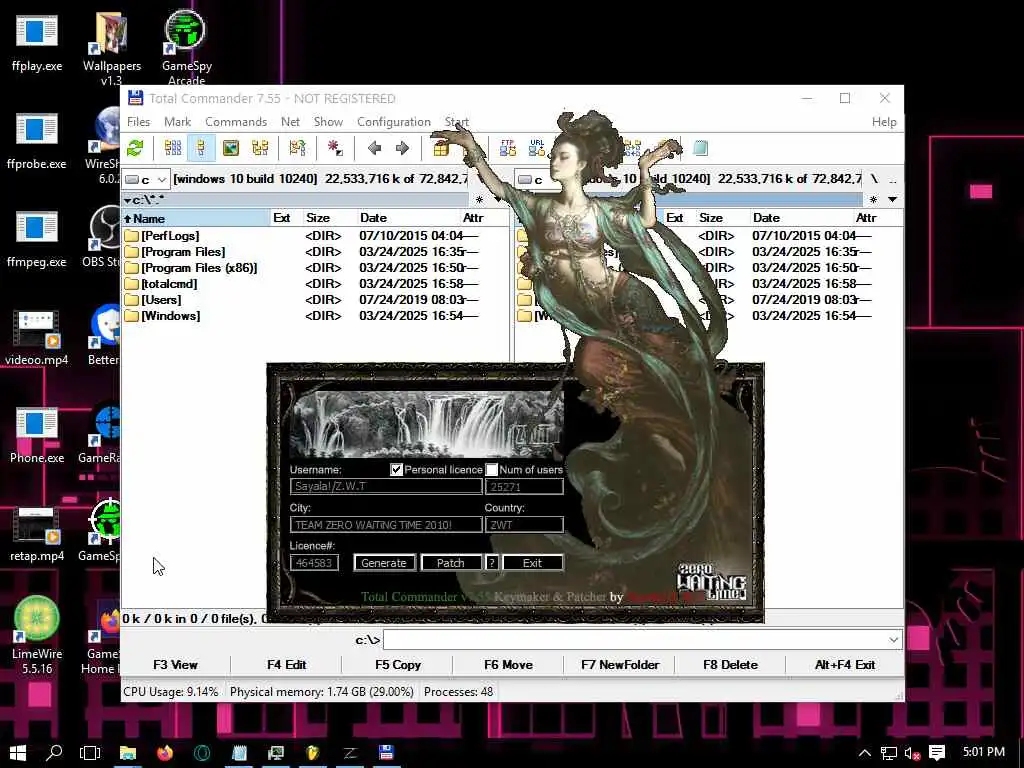Click the F3 View button
Viewport: 1024px width, 768px height.
coord(175,665)
